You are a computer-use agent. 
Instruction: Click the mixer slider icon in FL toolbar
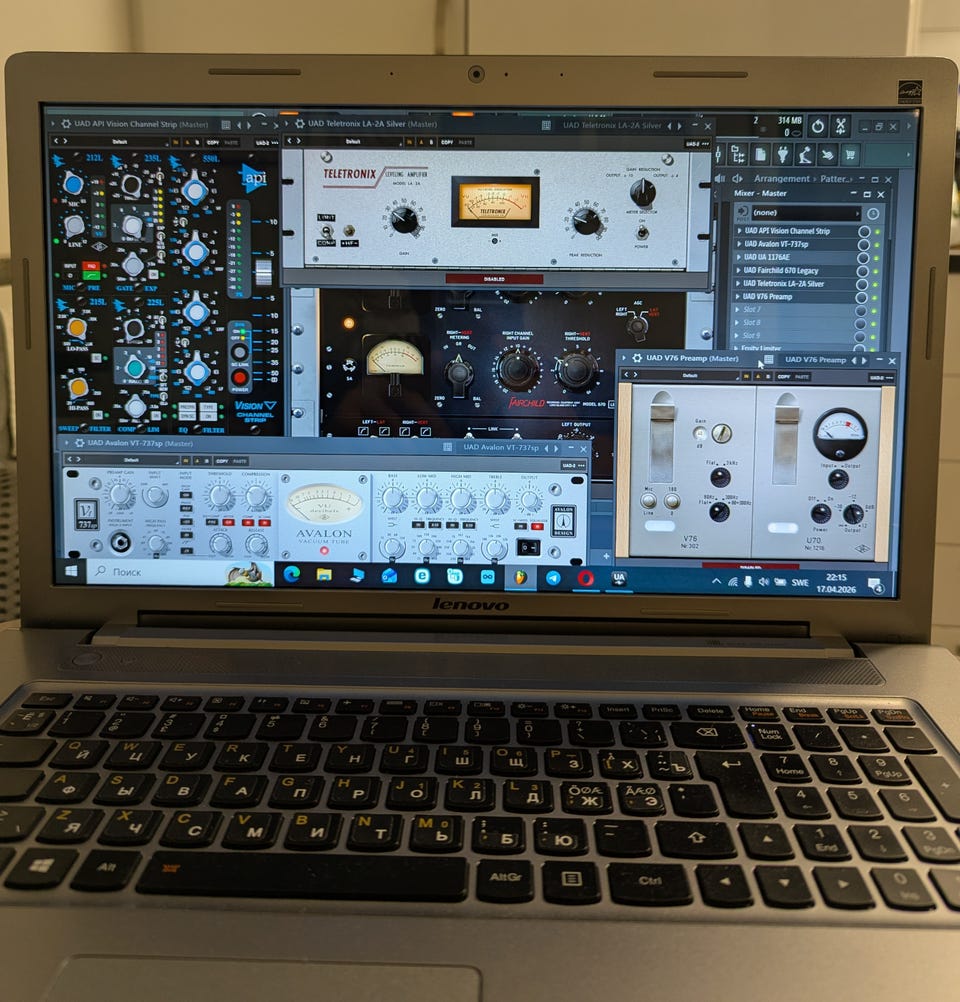point(719,154)
